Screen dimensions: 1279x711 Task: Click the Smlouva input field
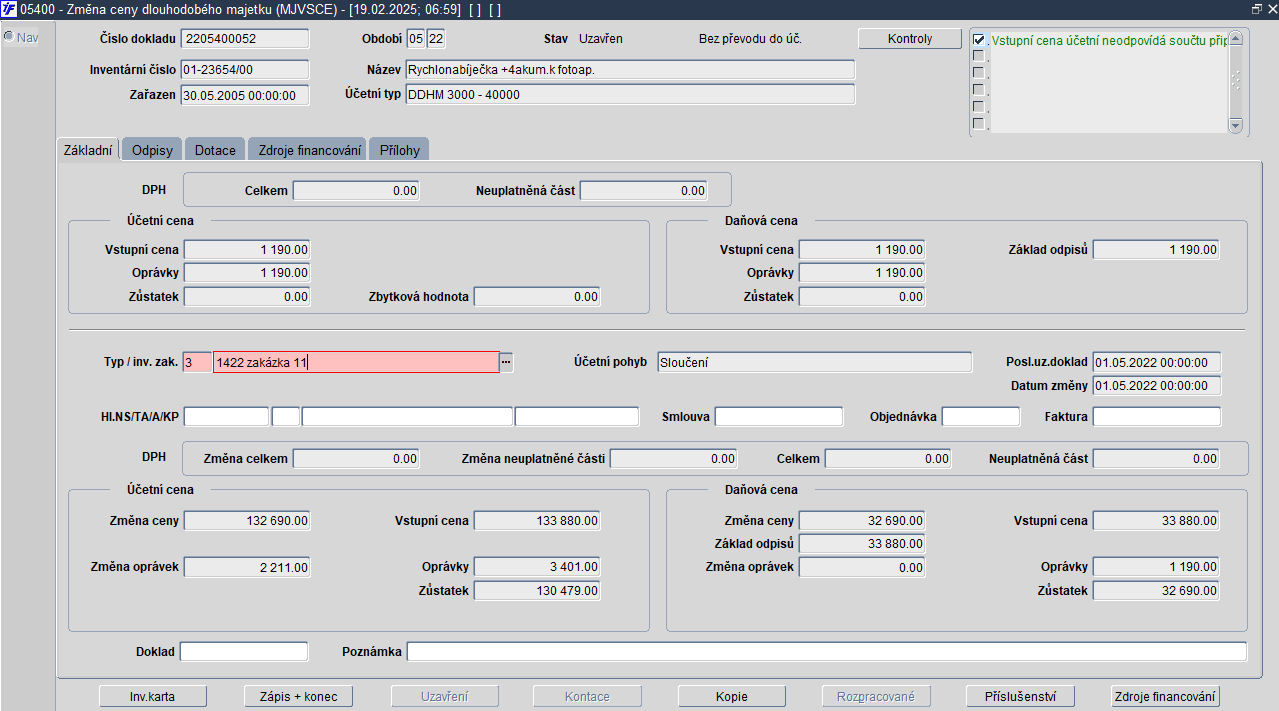pyautogui.click(x=779, y=416)
